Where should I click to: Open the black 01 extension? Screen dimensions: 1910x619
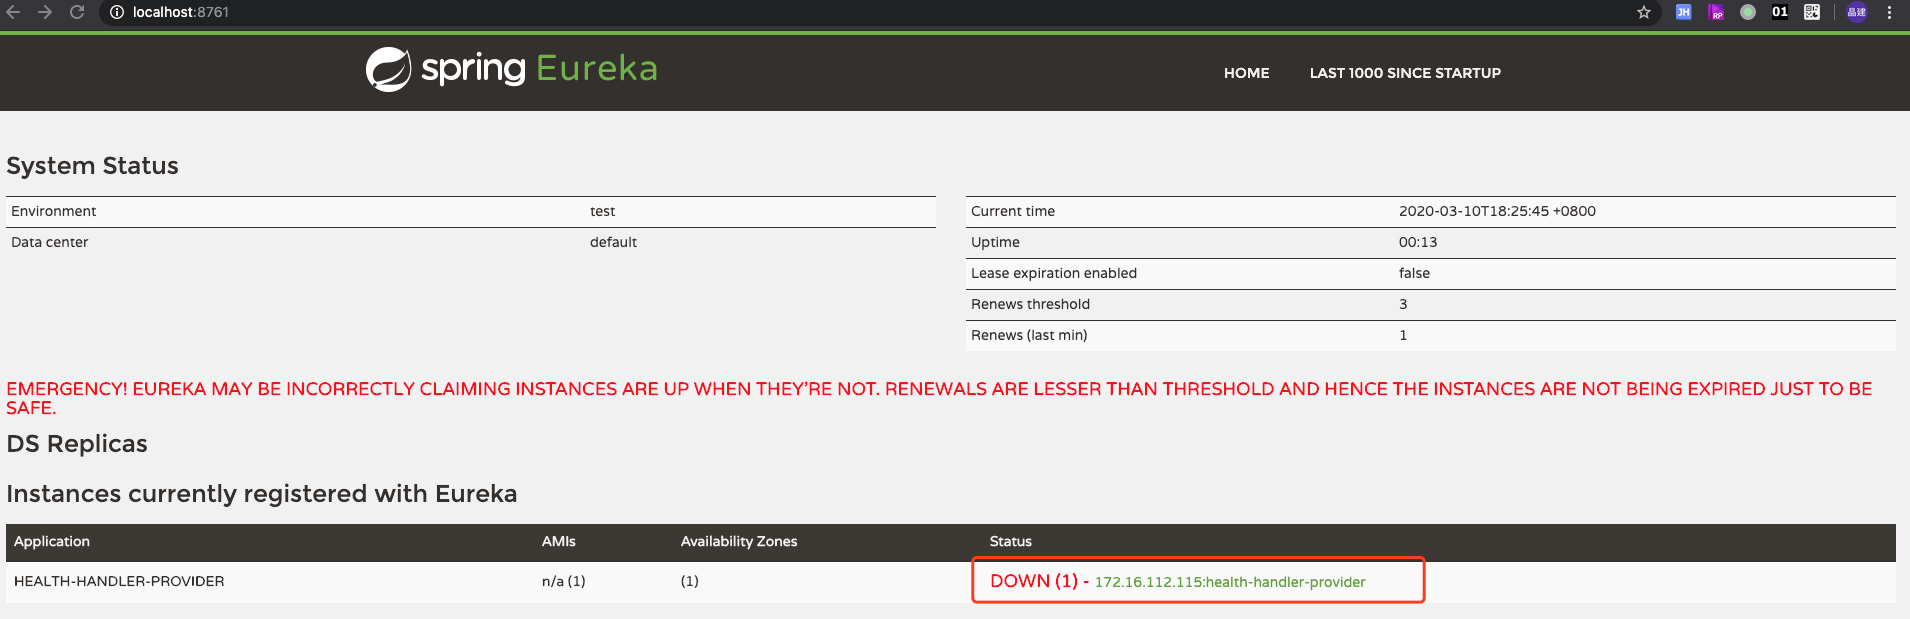point(1780,12)
